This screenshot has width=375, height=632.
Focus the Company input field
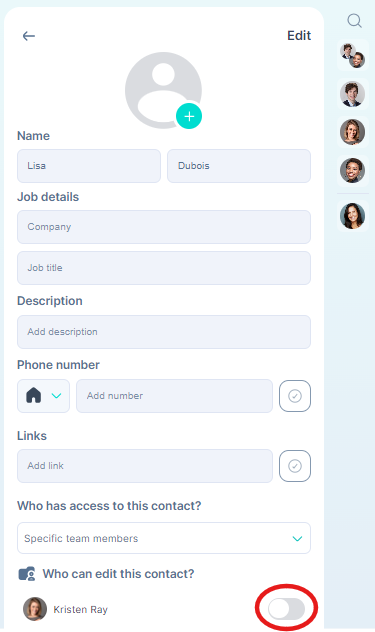pos(164,227)
